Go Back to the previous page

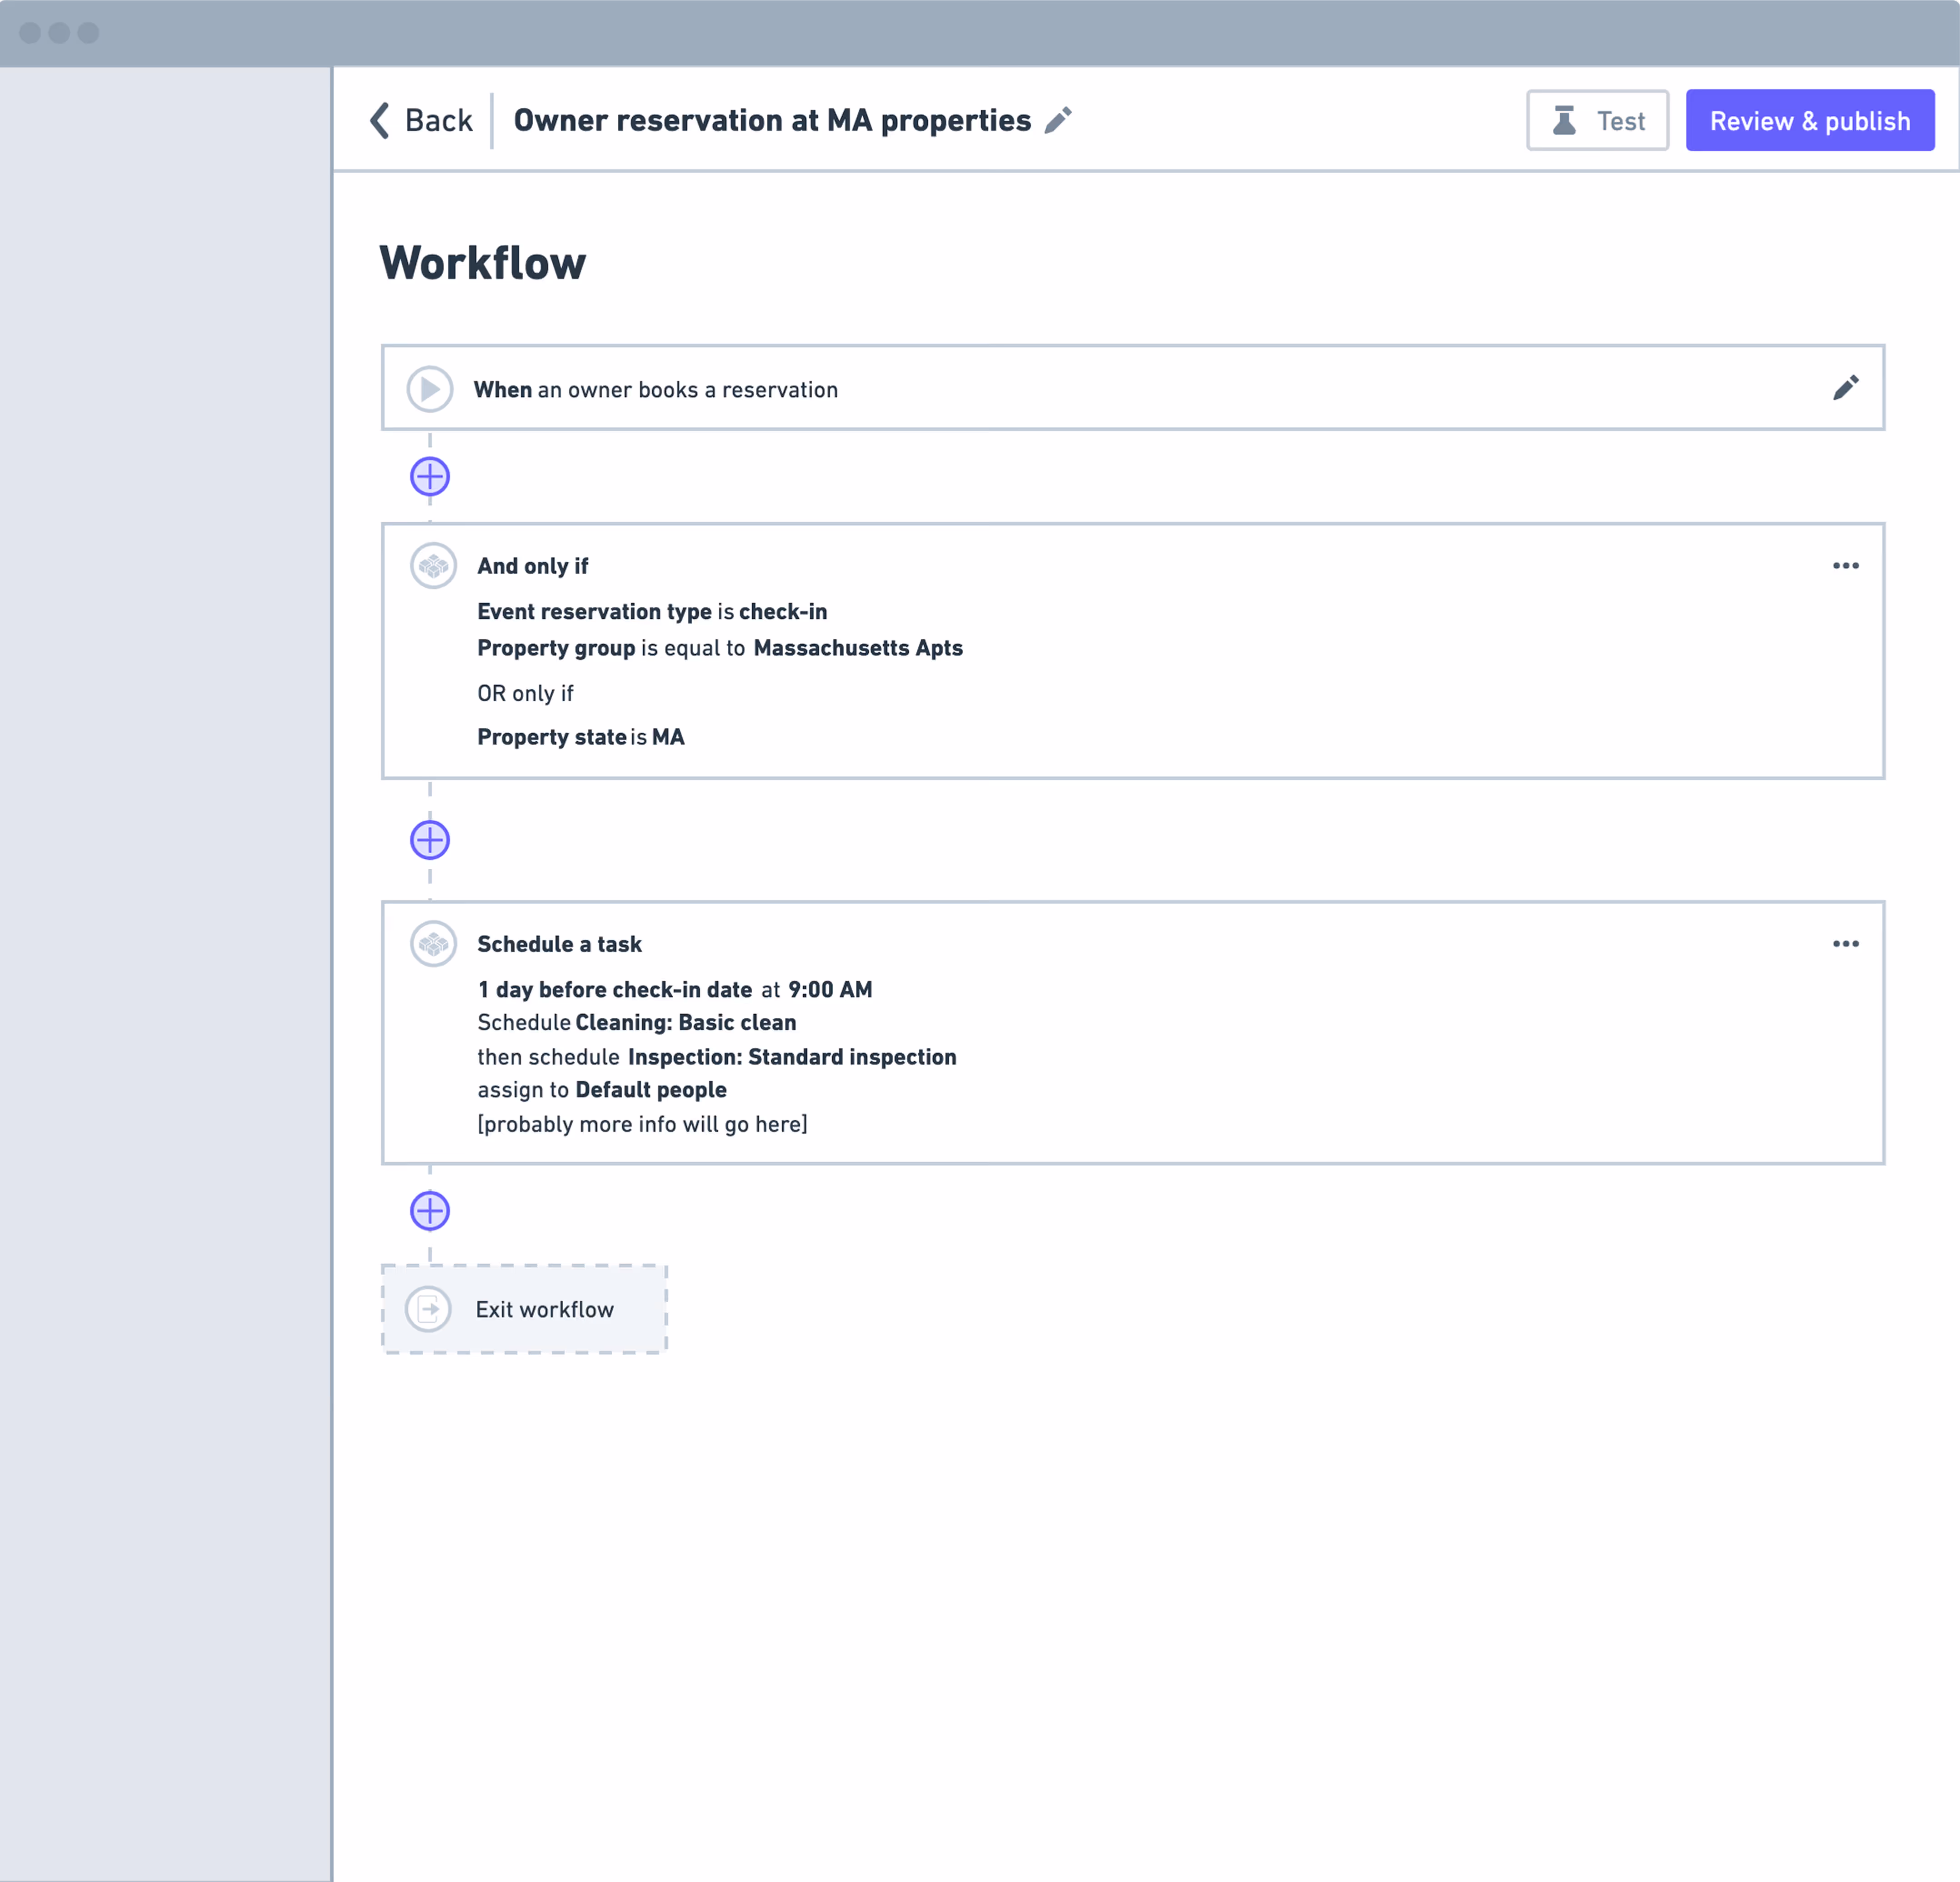pyautogui.click(x=438, y=120)
